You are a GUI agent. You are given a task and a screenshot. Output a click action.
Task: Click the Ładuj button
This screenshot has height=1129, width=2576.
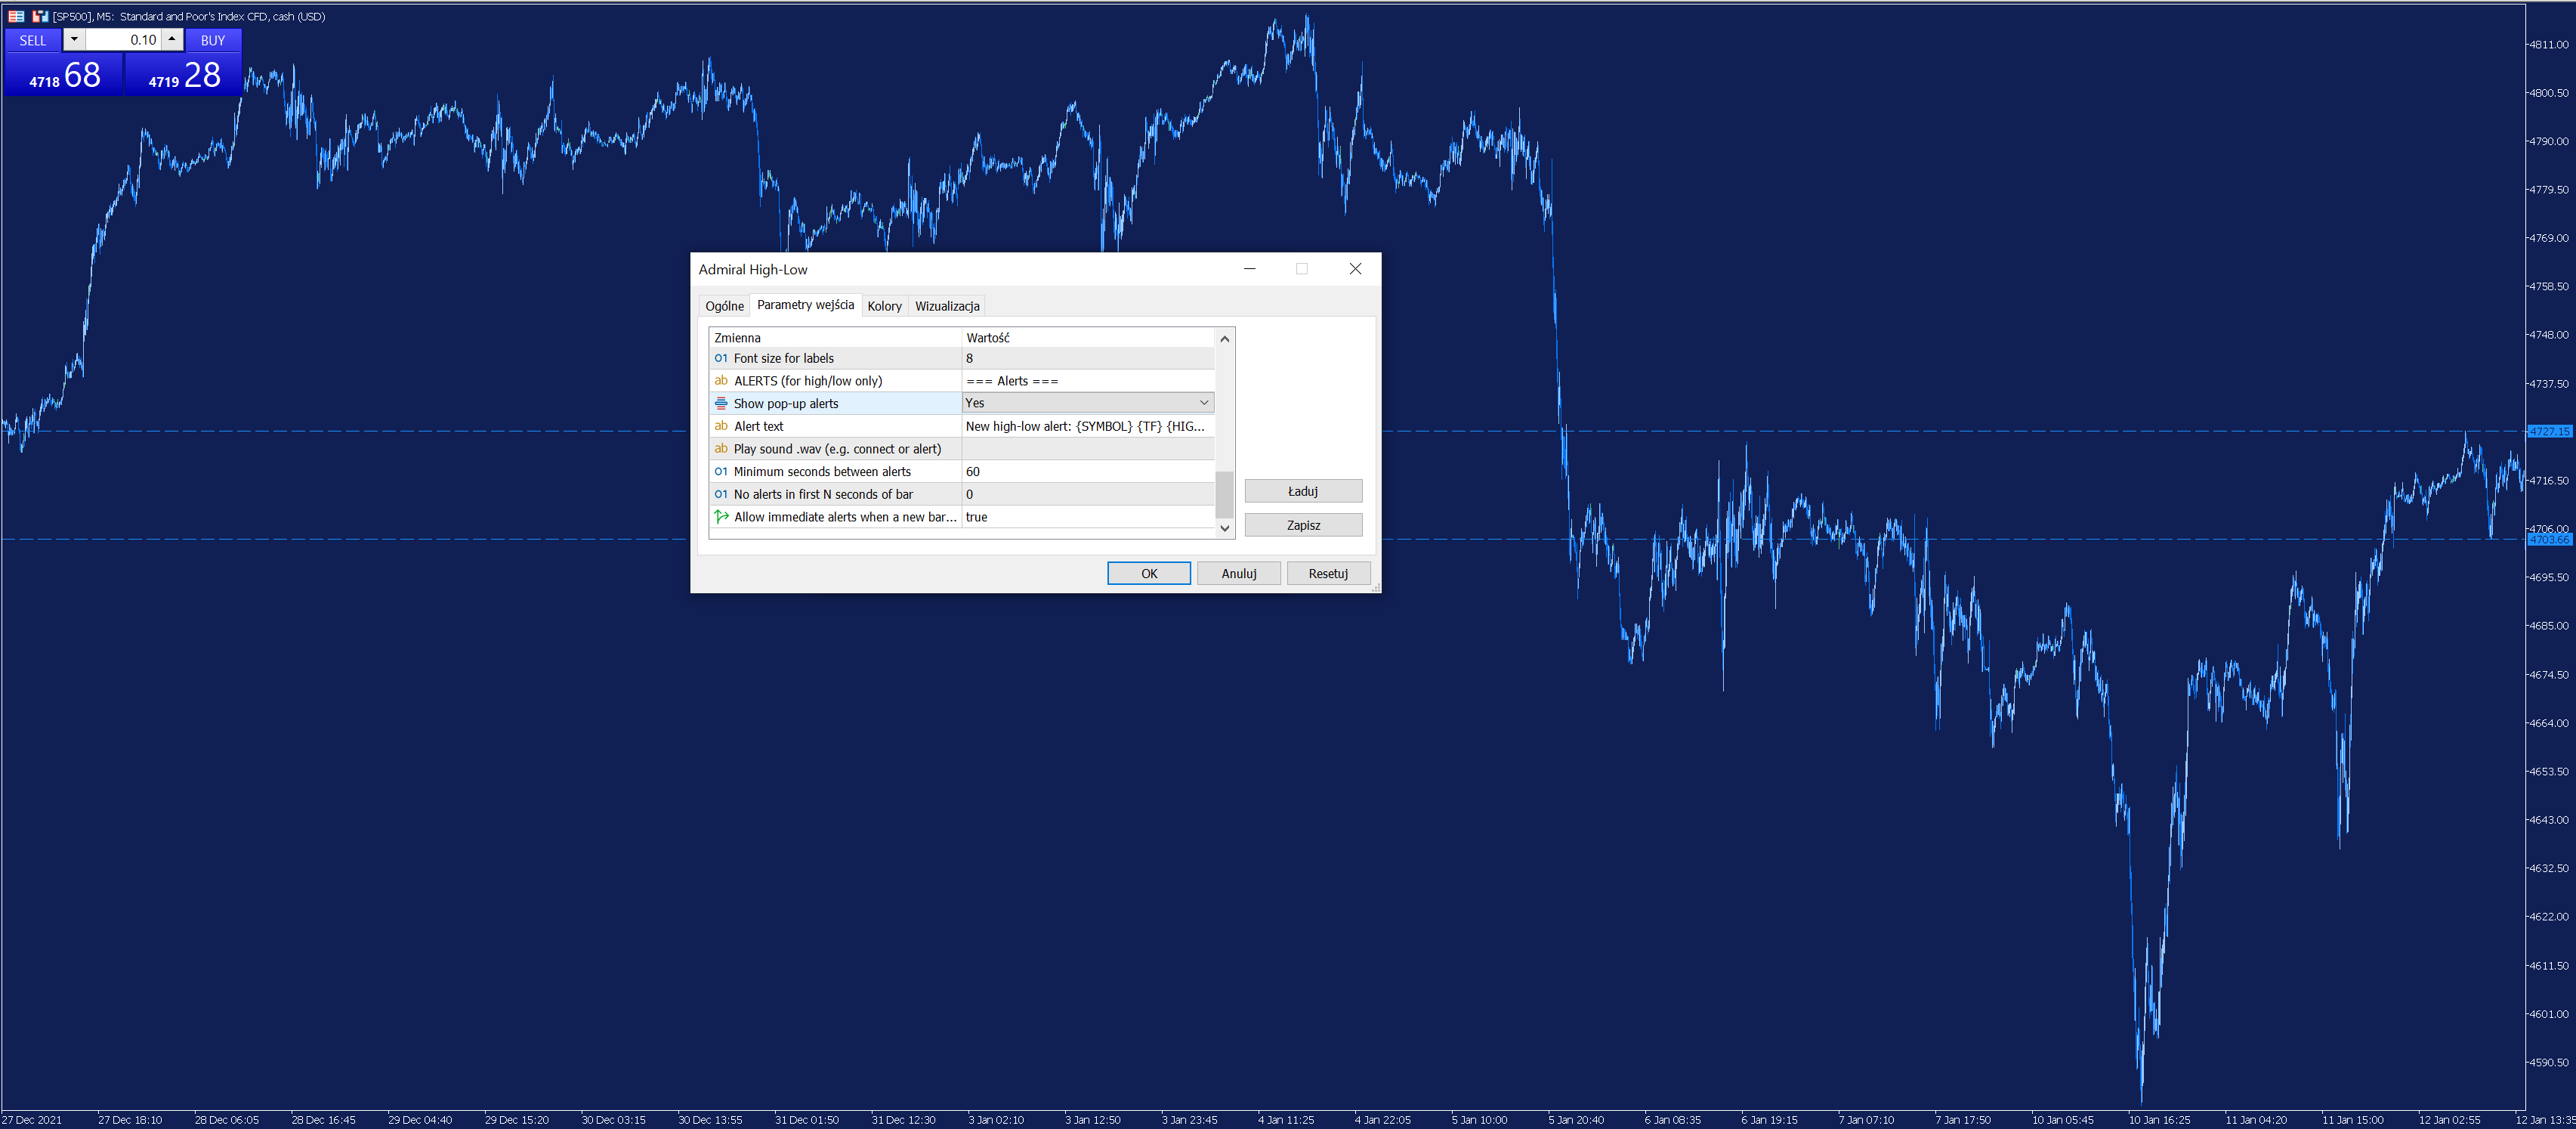(1303, 491)
